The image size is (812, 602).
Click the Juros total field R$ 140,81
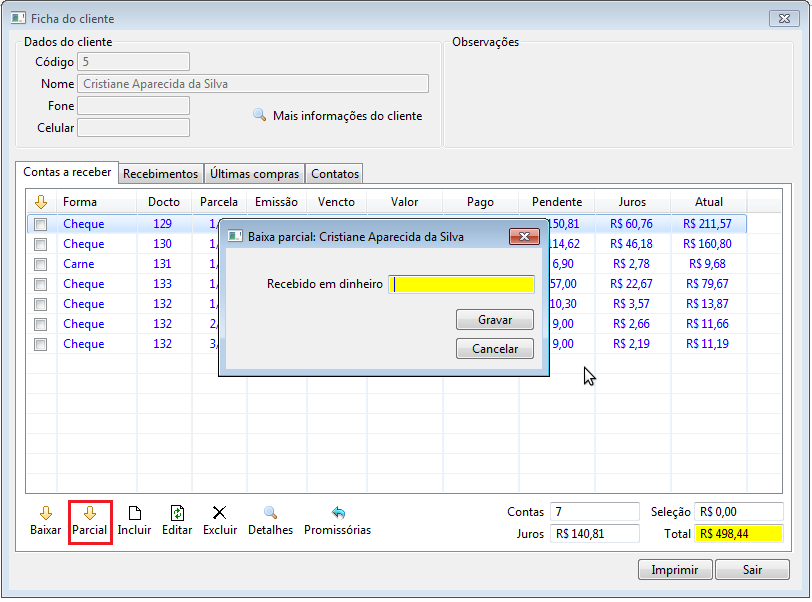click(594, 534)
